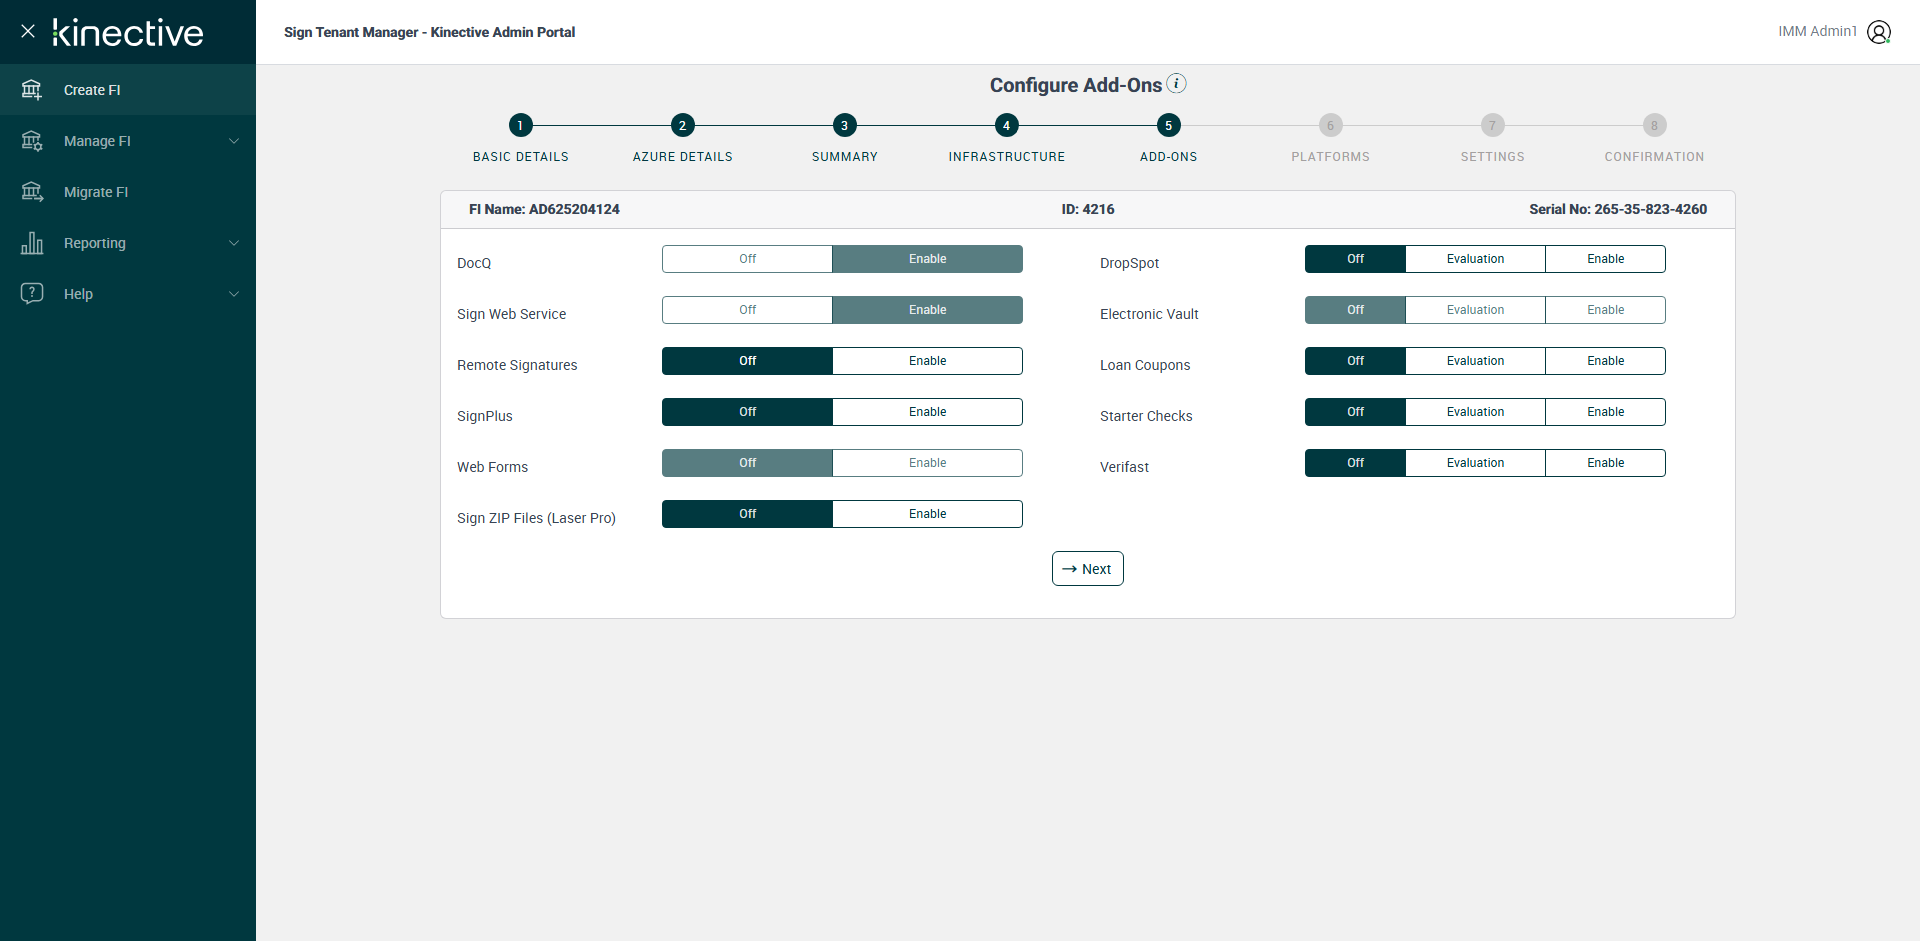1920x941 pixels.
Task: Set Loan Coupons to Evaluation
Action: tap(1475, 361)
